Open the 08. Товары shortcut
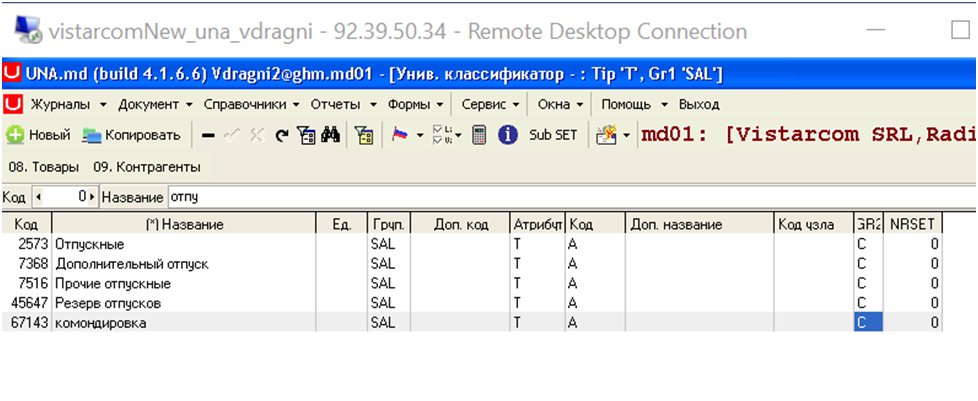Image resolution: width=978 pixels, height=401 pixels. pos(44,167)
